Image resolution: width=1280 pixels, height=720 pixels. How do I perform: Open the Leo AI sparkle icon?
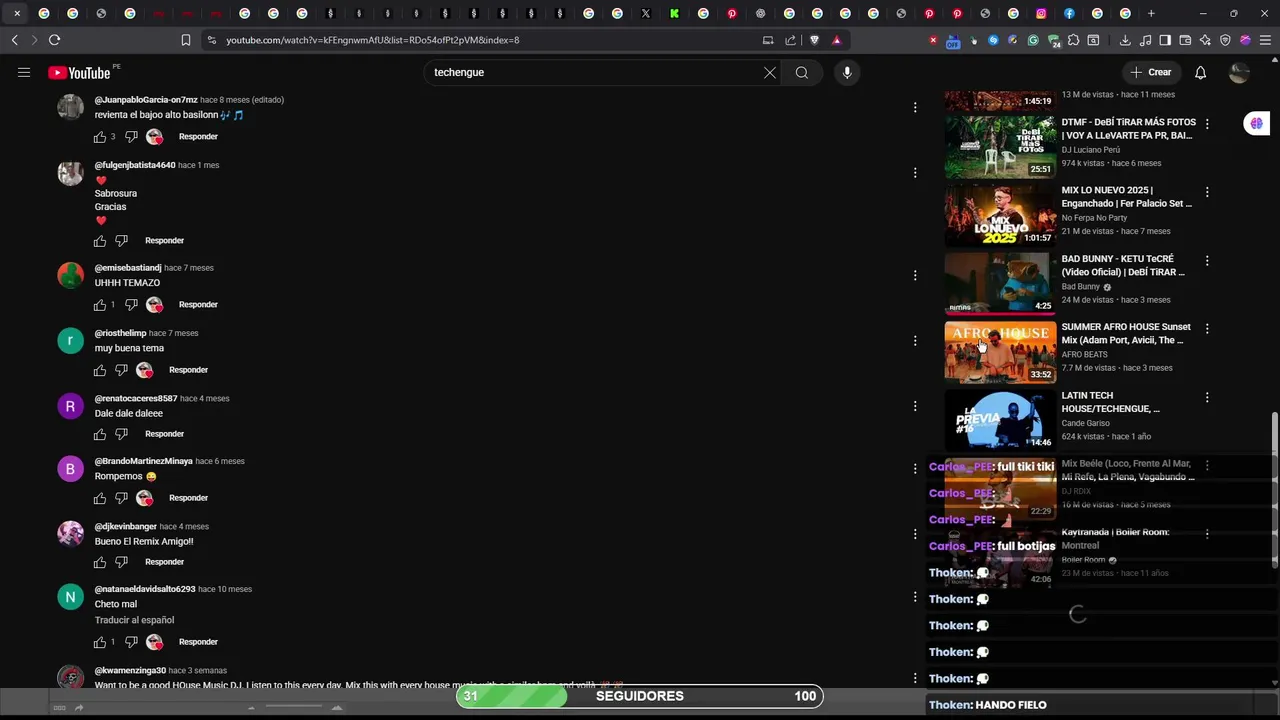click(1205, 40)
